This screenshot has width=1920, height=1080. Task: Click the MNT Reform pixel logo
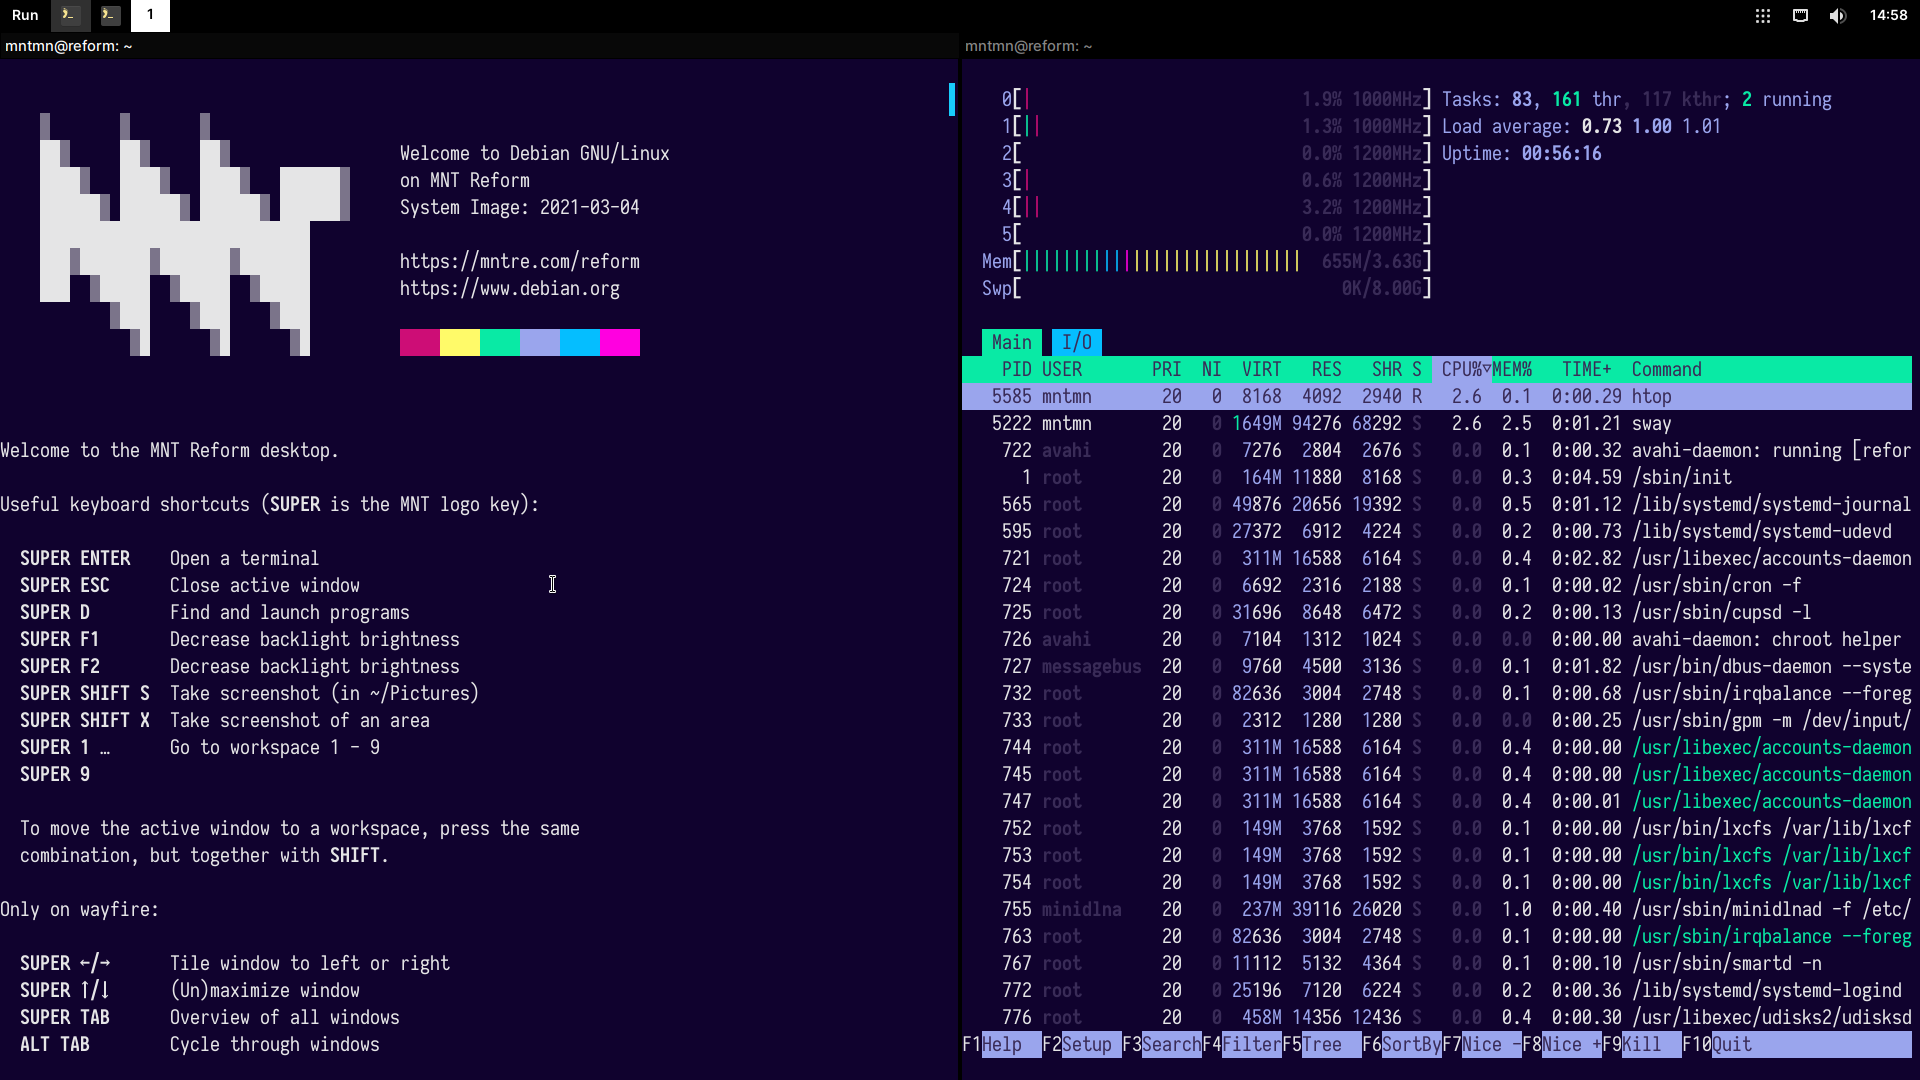point(194,234)
